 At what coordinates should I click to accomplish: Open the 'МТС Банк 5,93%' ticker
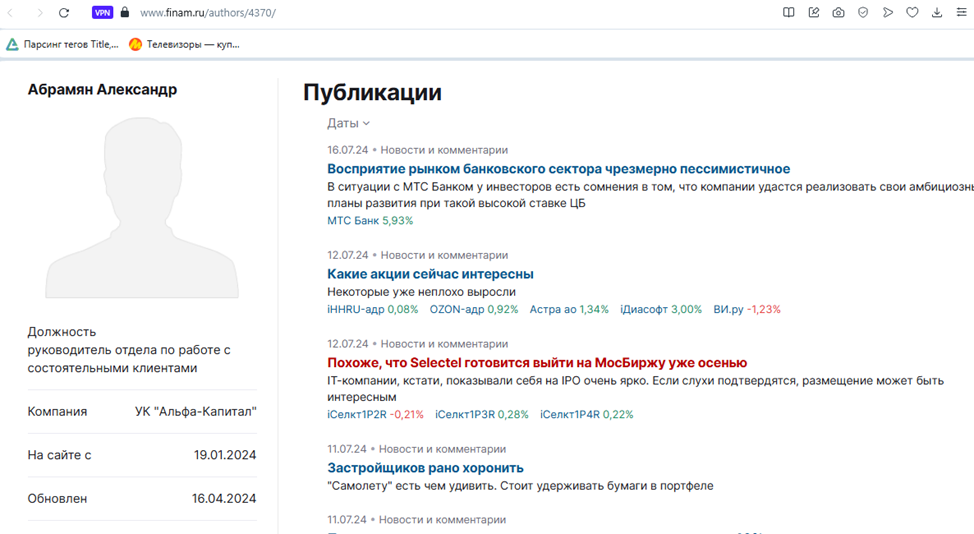coord(370,220)
